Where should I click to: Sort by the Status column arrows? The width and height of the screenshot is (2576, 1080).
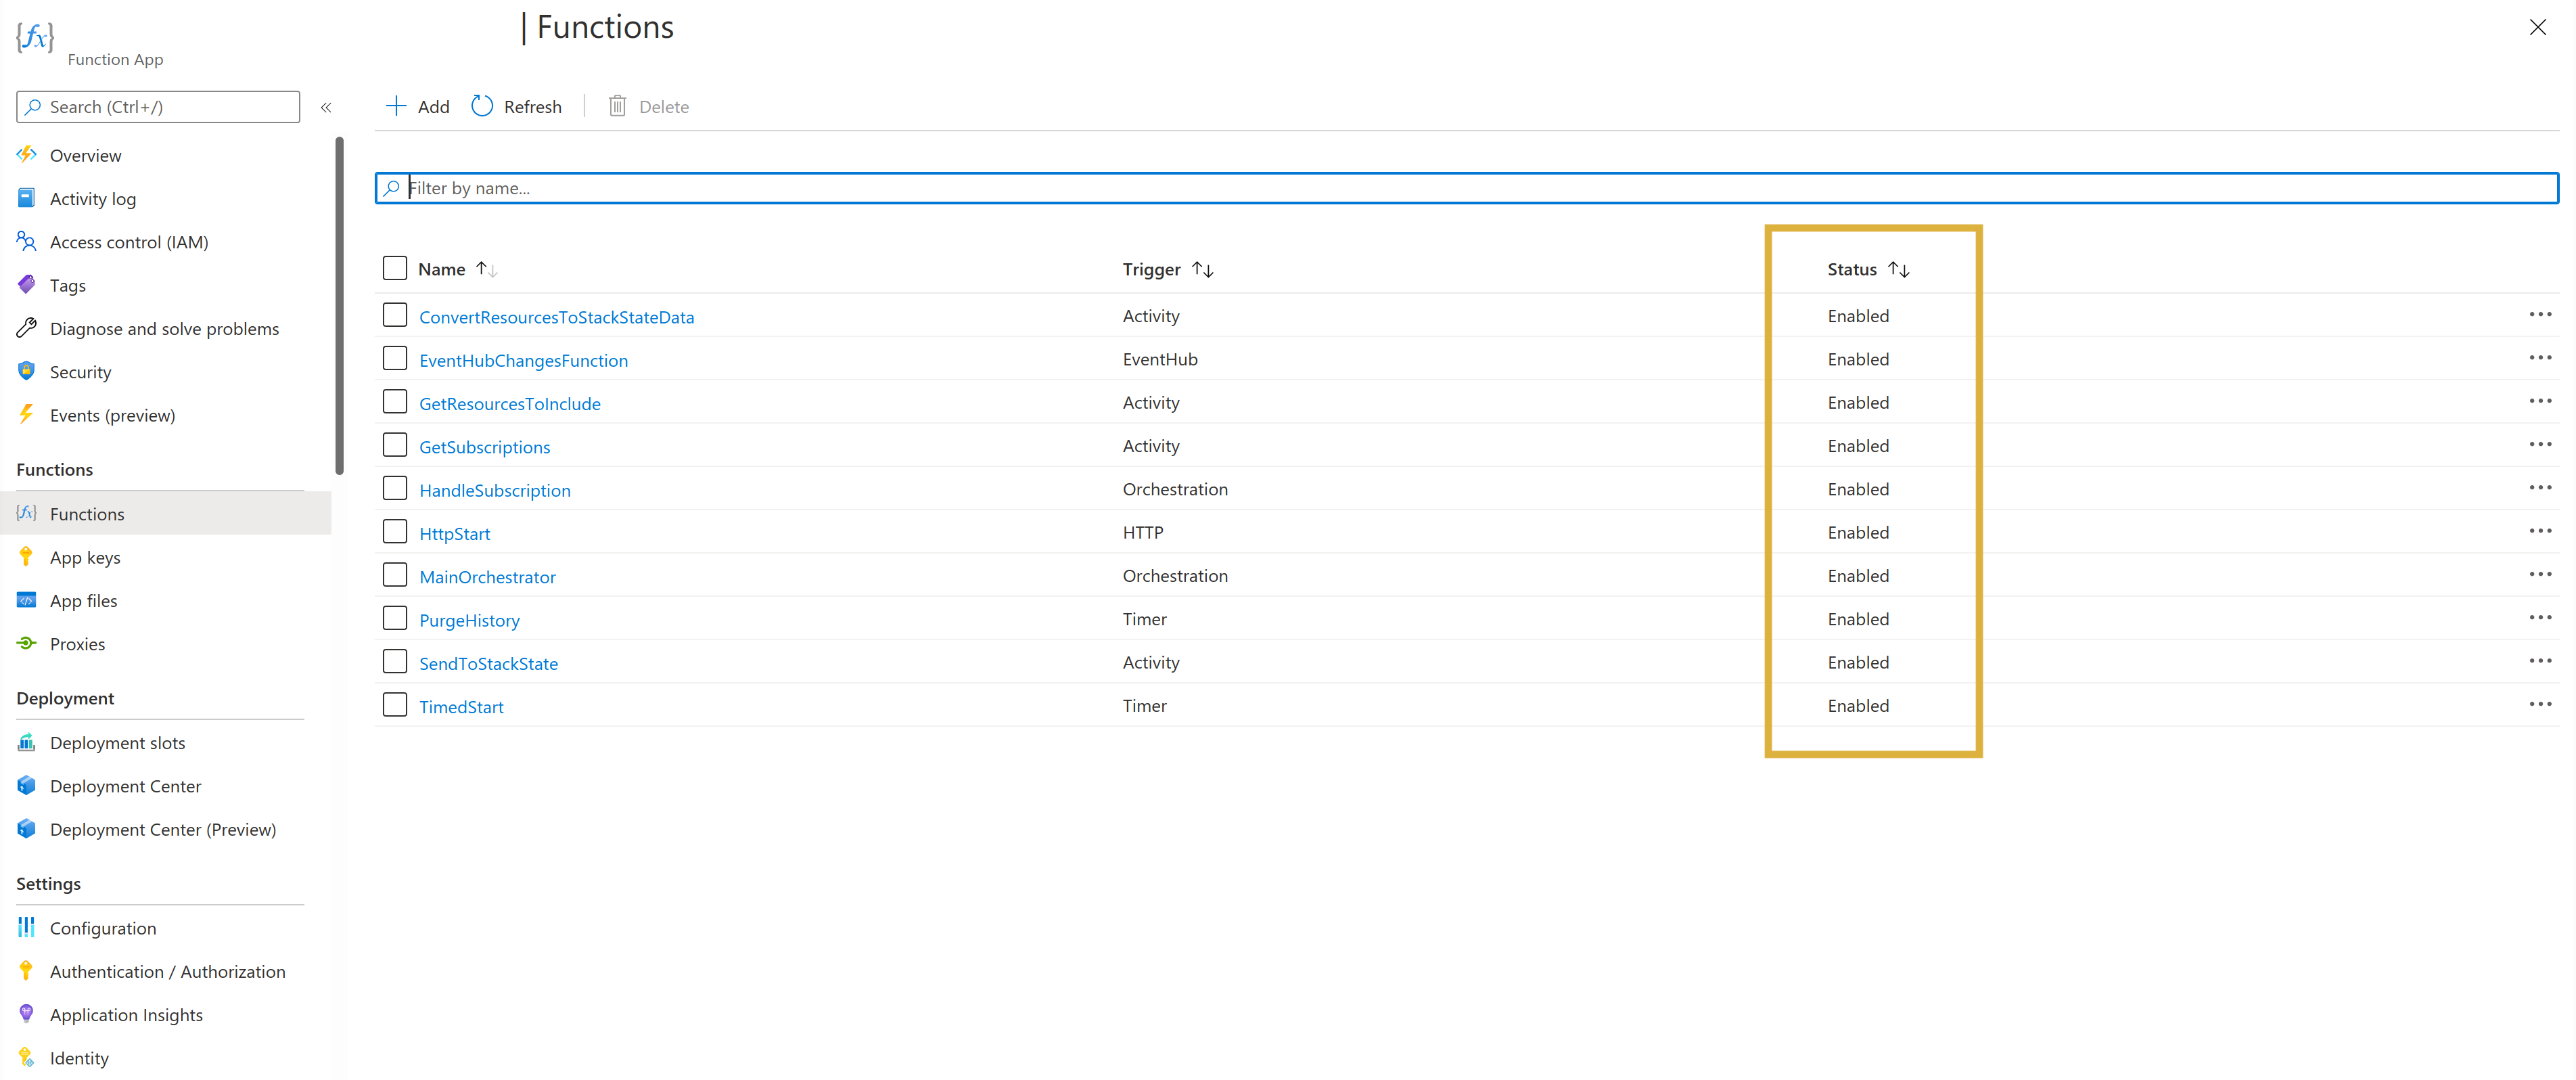[1899, 269]
